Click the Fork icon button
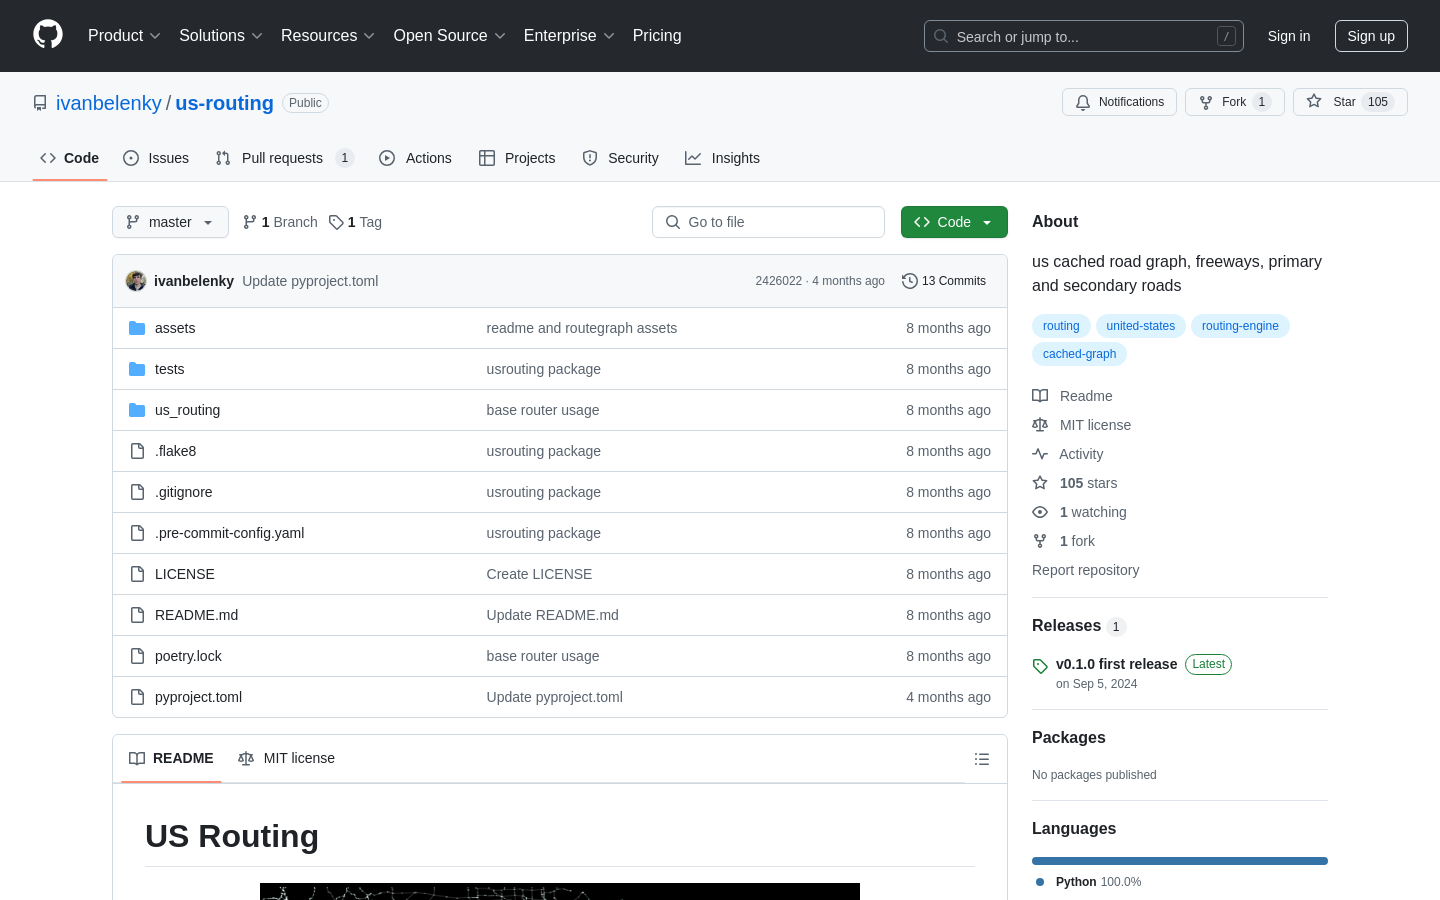1440x900 pixels. (x=1206, y=102)
